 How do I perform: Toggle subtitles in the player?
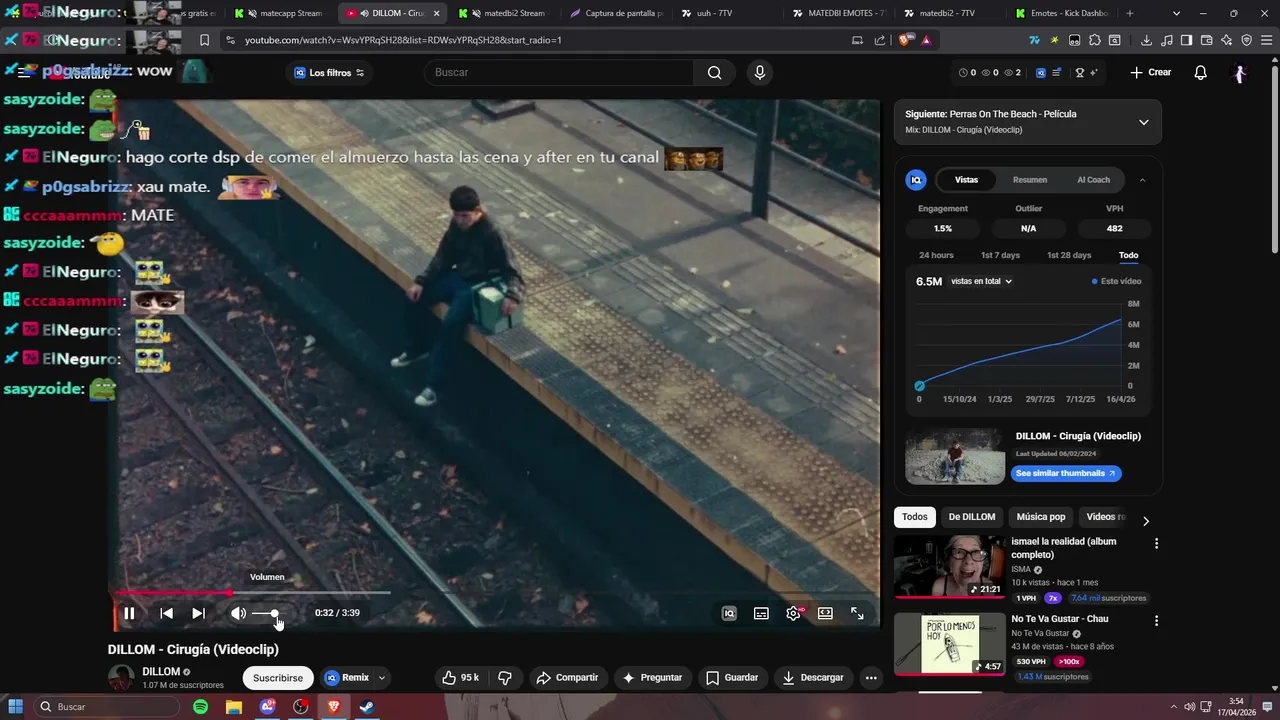click(761, 613)
